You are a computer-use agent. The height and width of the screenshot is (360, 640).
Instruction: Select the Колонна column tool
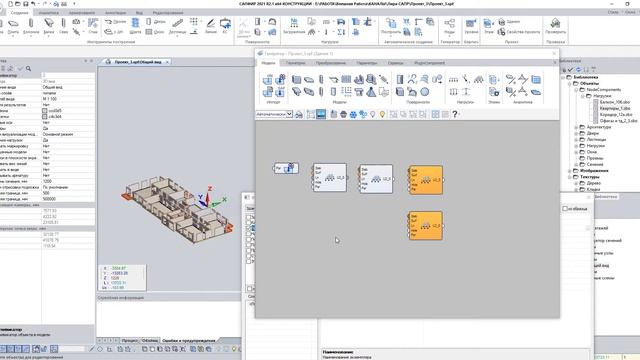[31, 27]
